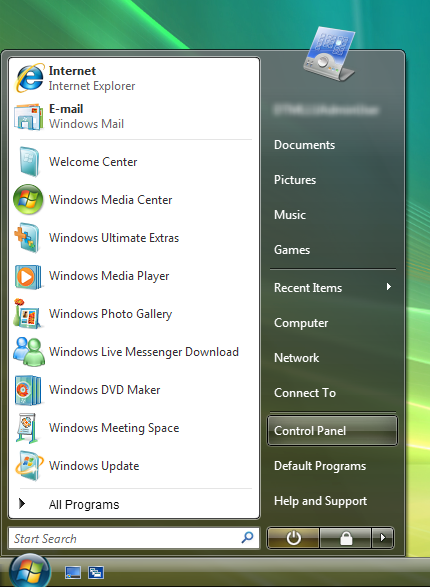Open Documents from the right pane
Image resolution: width=430 pixels, height=587 pixels.
pyautogui.click(x=304, y=145)
